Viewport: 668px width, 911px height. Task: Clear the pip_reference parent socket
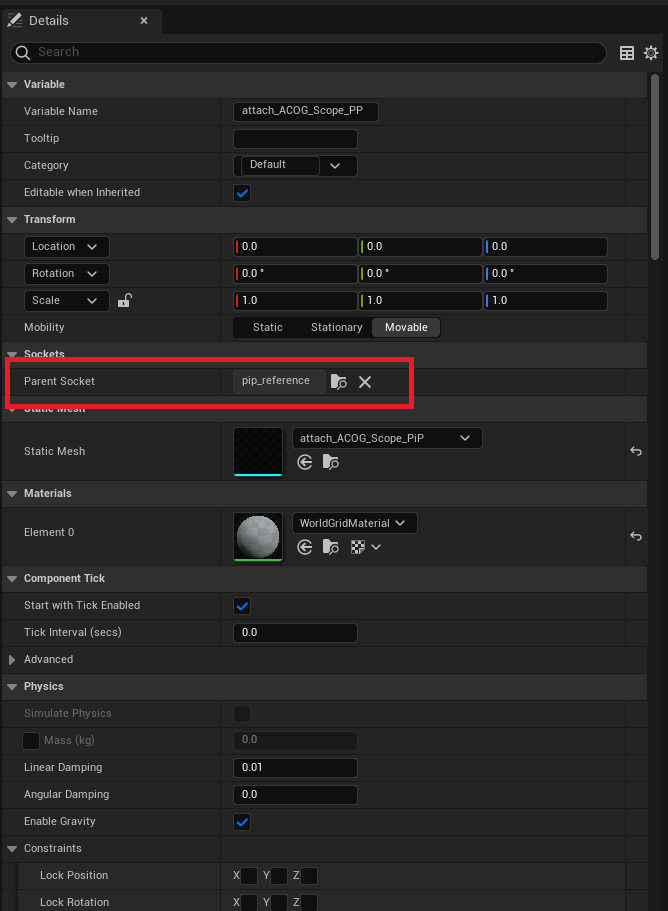(365, 382)
